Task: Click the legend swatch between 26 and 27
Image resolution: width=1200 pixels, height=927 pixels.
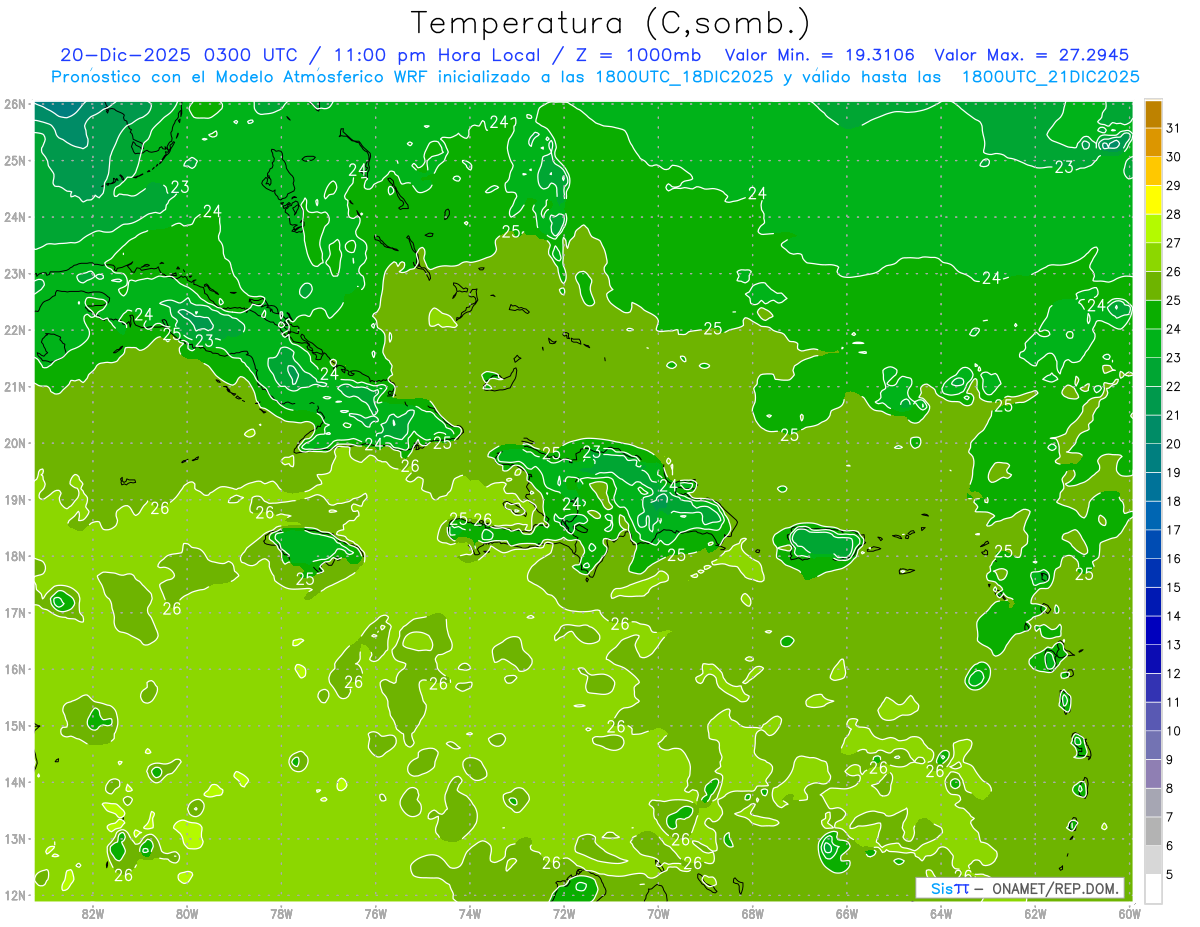Action: point(1153,257)
